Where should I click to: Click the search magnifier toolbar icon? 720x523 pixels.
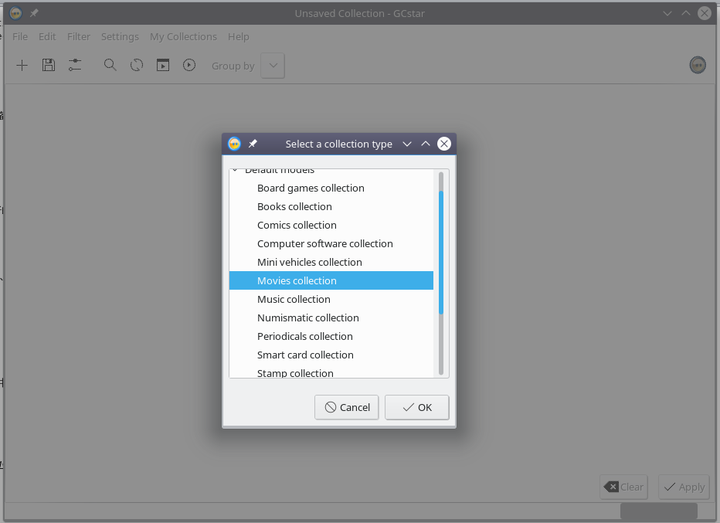(110, 65)
